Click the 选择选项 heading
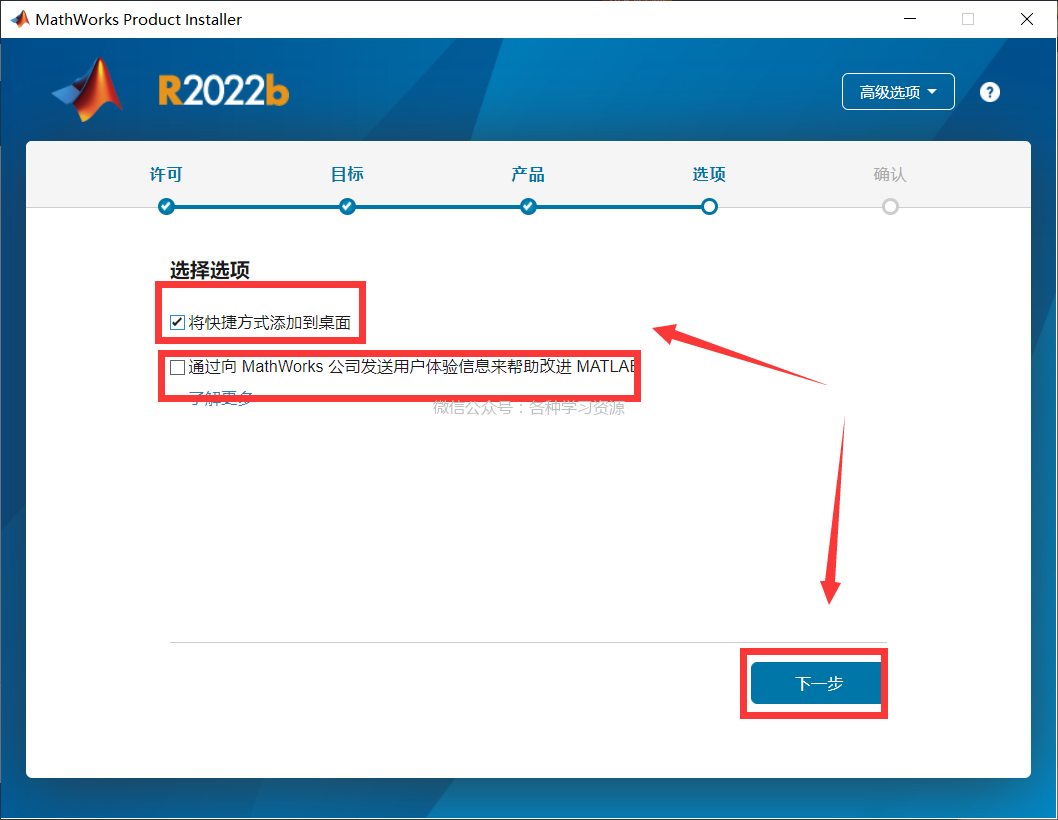Viewport: 1058px width, 820px height. [210, 270]
